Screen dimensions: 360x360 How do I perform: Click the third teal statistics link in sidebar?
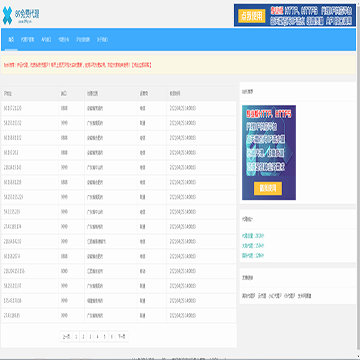tap(253, 256)
